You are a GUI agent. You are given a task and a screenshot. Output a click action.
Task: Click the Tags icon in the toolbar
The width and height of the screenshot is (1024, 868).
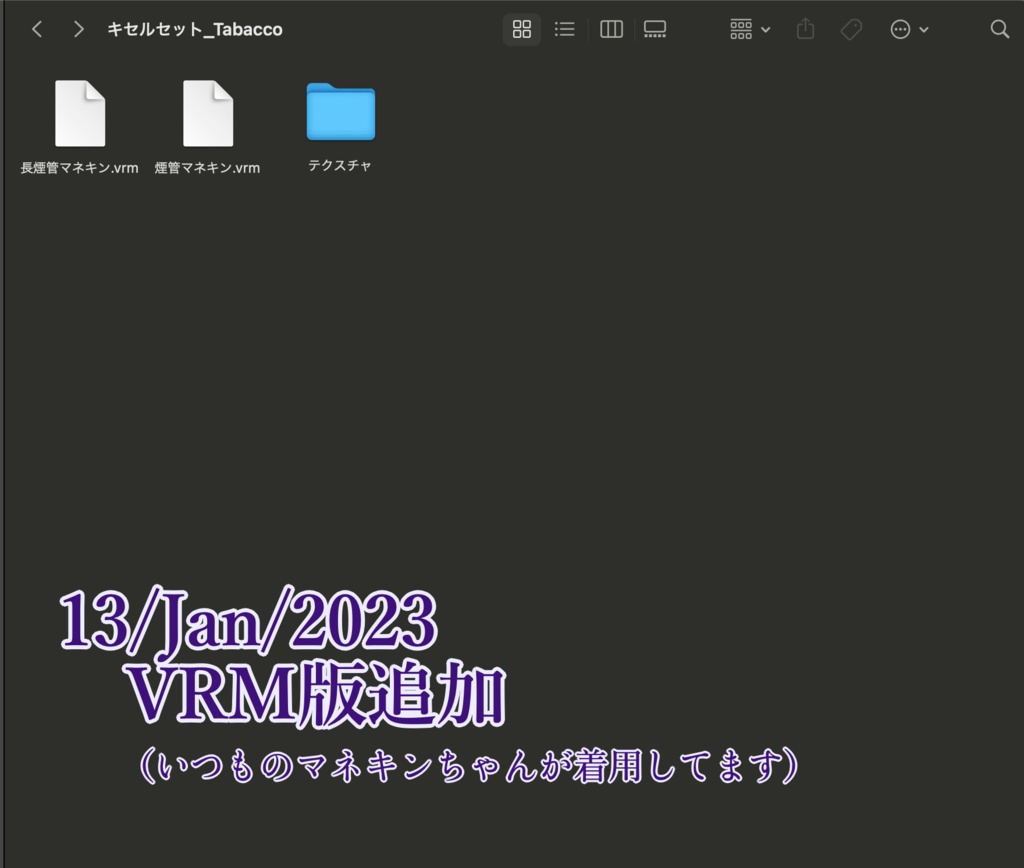pos(851,29)
